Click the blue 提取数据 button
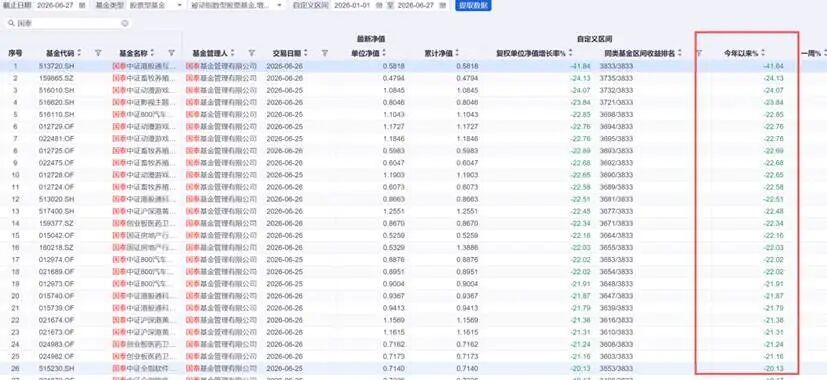 [473, 5]
